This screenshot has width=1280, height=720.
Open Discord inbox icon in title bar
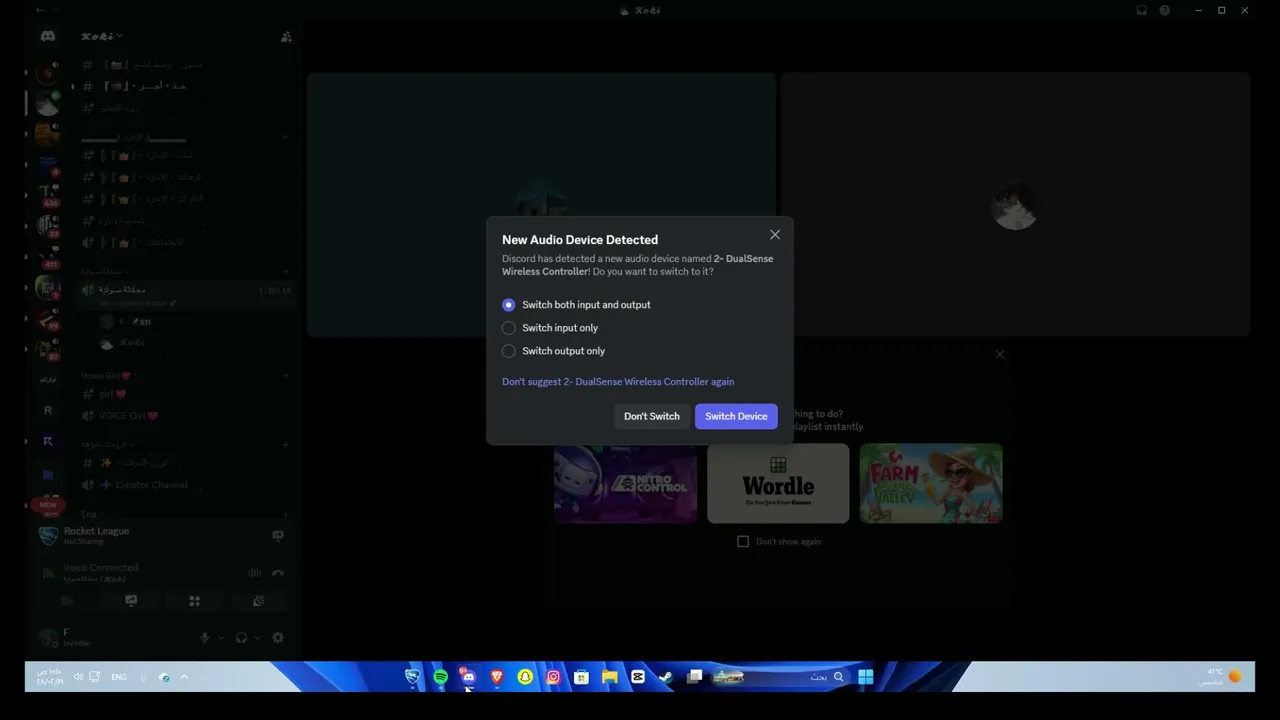(1141, 10)
